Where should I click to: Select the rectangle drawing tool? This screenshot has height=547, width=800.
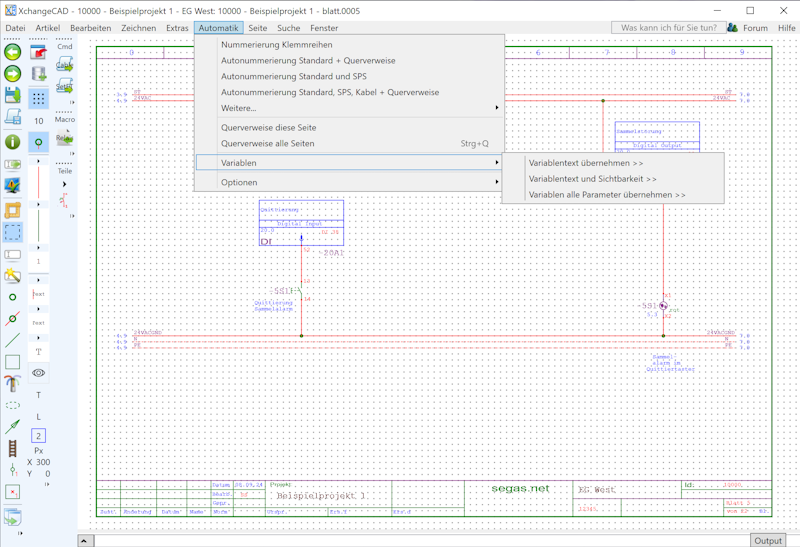pyautogui.click(x=13, y=362)
